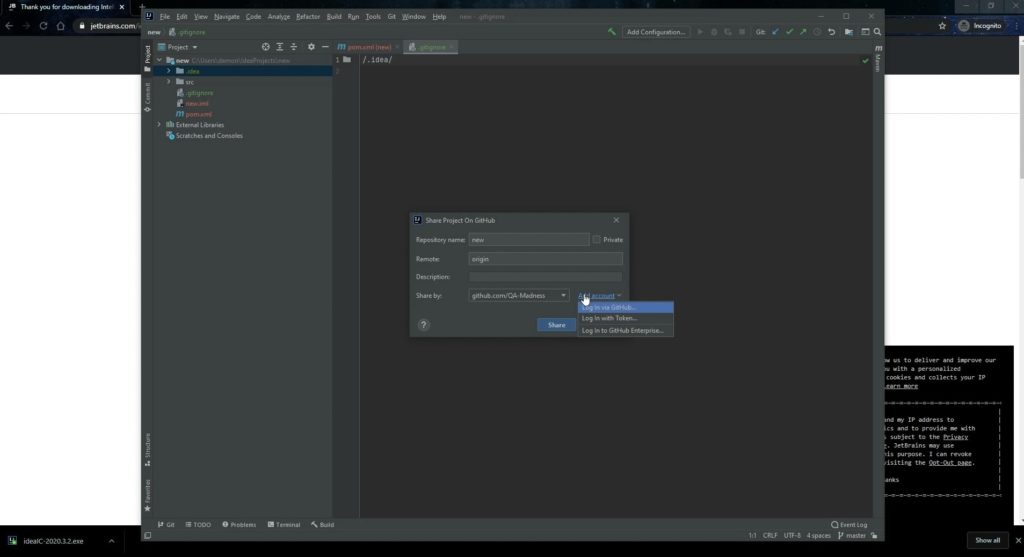
Task: Click Select Opened File target icon
Action: click(x=266, y=47)
